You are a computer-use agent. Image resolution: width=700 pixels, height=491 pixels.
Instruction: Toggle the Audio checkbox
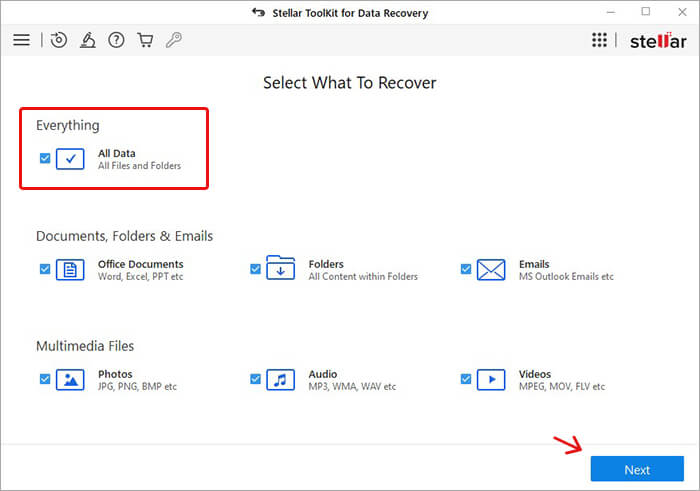point(255,379)
